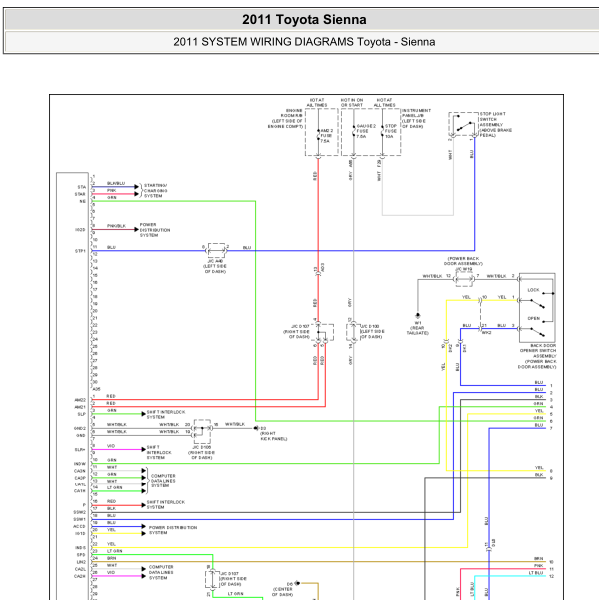Image resolution: width=599 pixels, height=600 pixels.
Task: Select the "HOT IN ON OR START" label
Action: coord(352,102)
